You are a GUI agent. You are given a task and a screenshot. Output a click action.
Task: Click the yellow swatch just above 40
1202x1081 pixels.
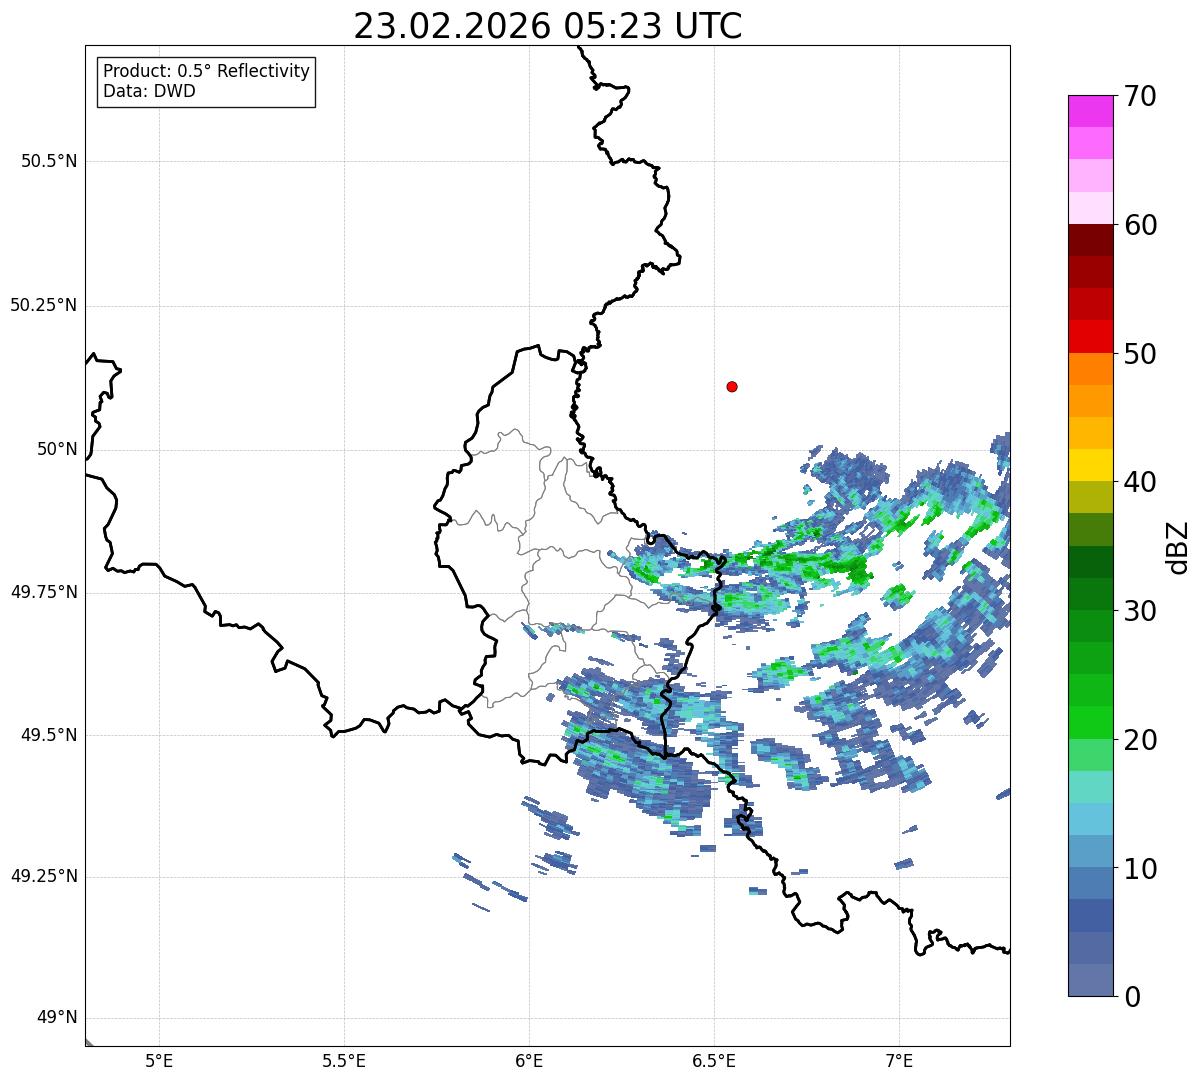(x=1091, y=465)
